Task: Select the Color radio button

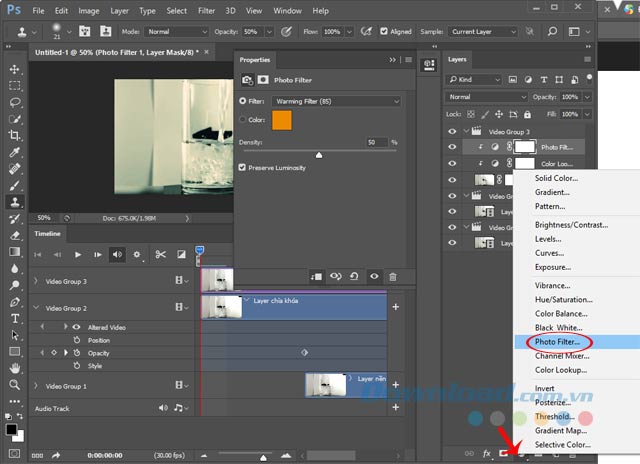Action: pyautogui.click(x=243, y=119)
